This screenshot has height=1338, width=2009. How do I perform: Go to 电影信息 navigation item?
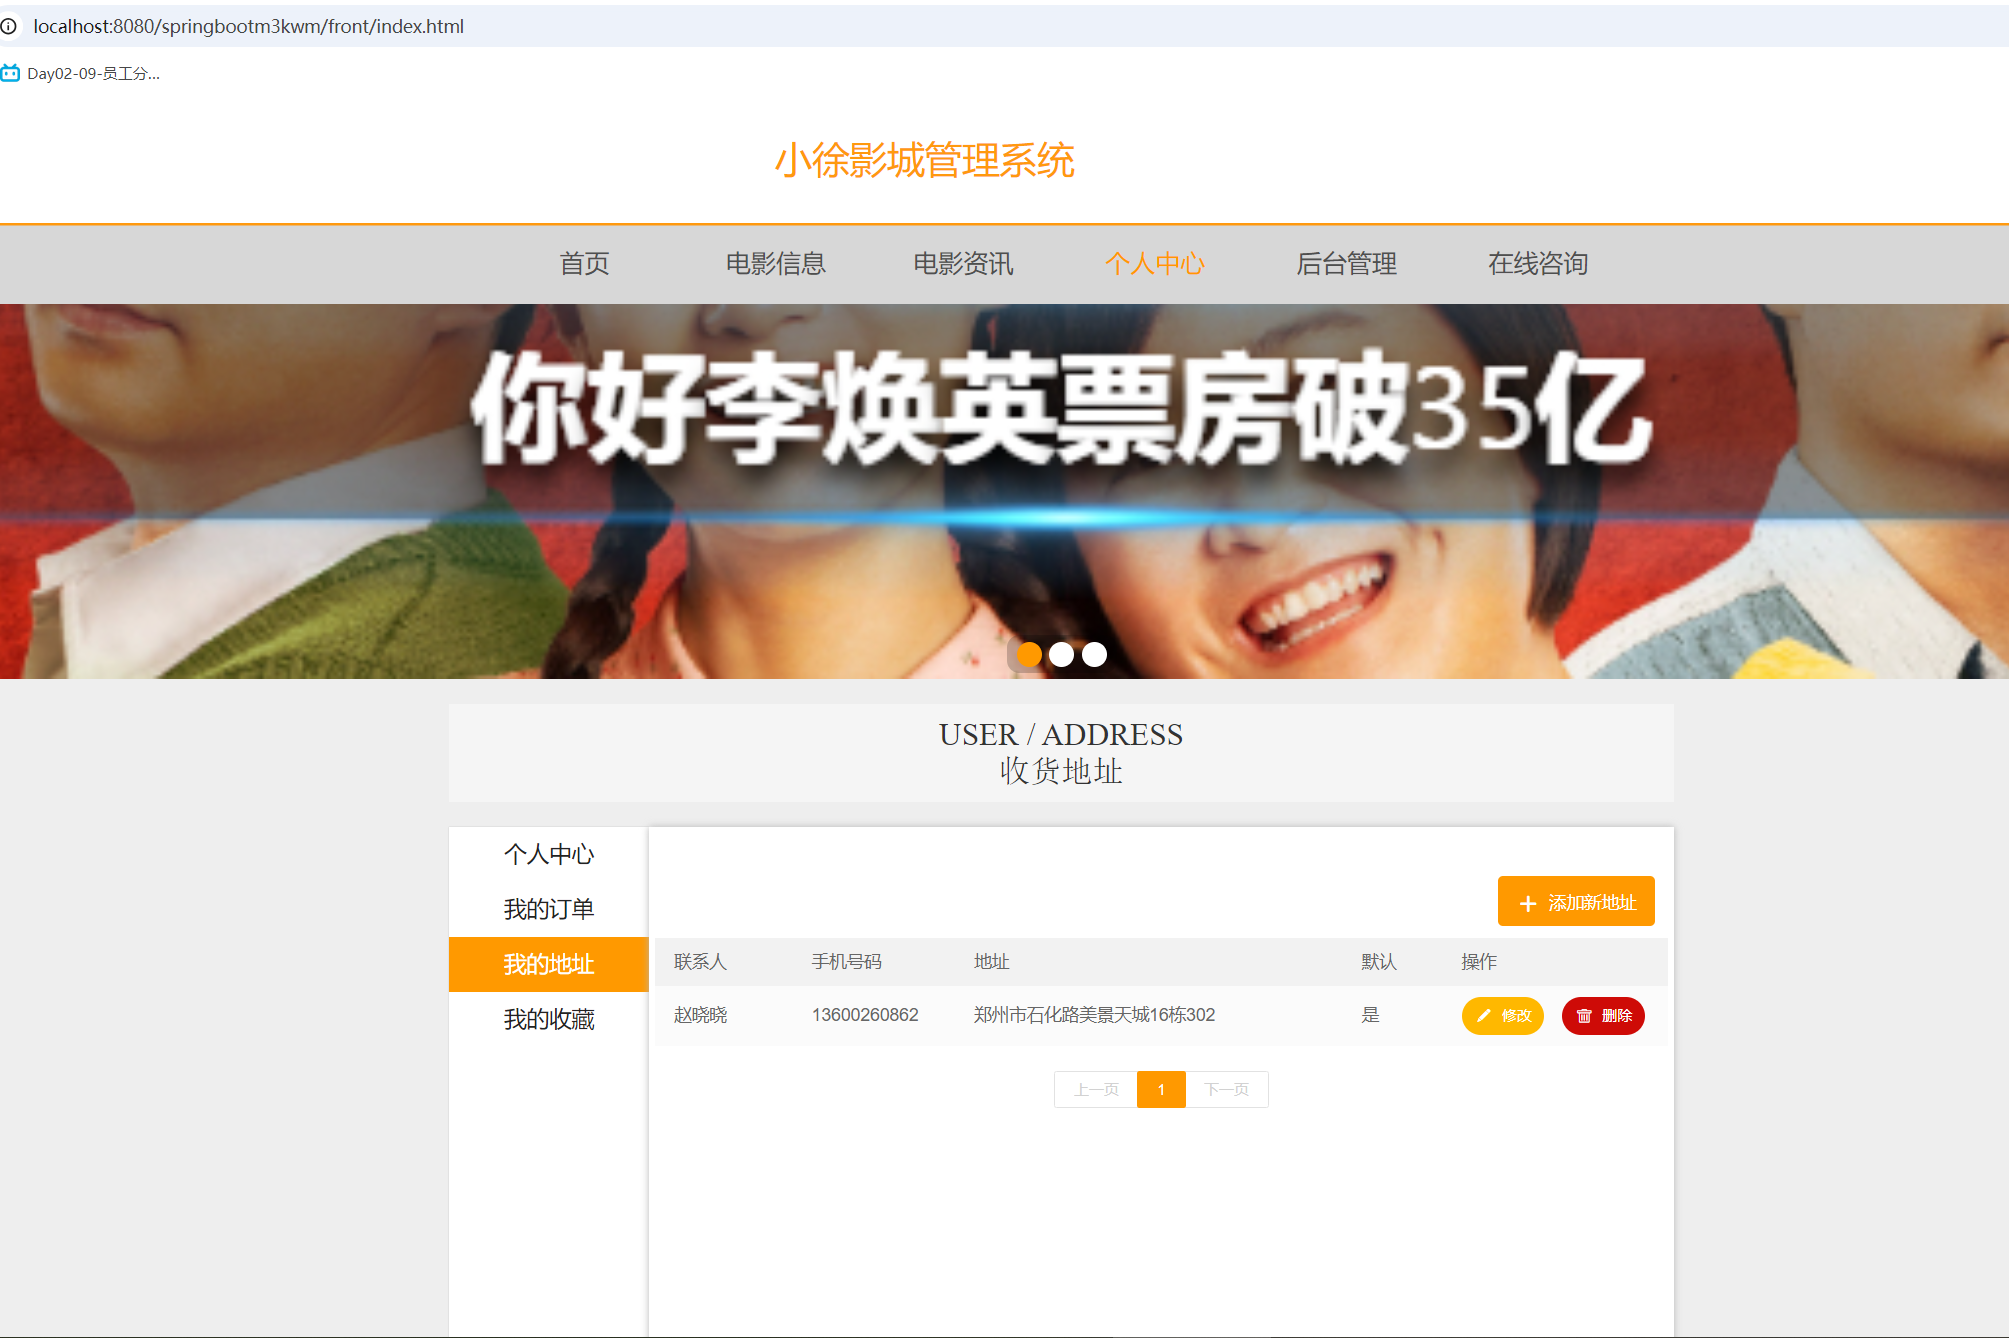point(775,263)
